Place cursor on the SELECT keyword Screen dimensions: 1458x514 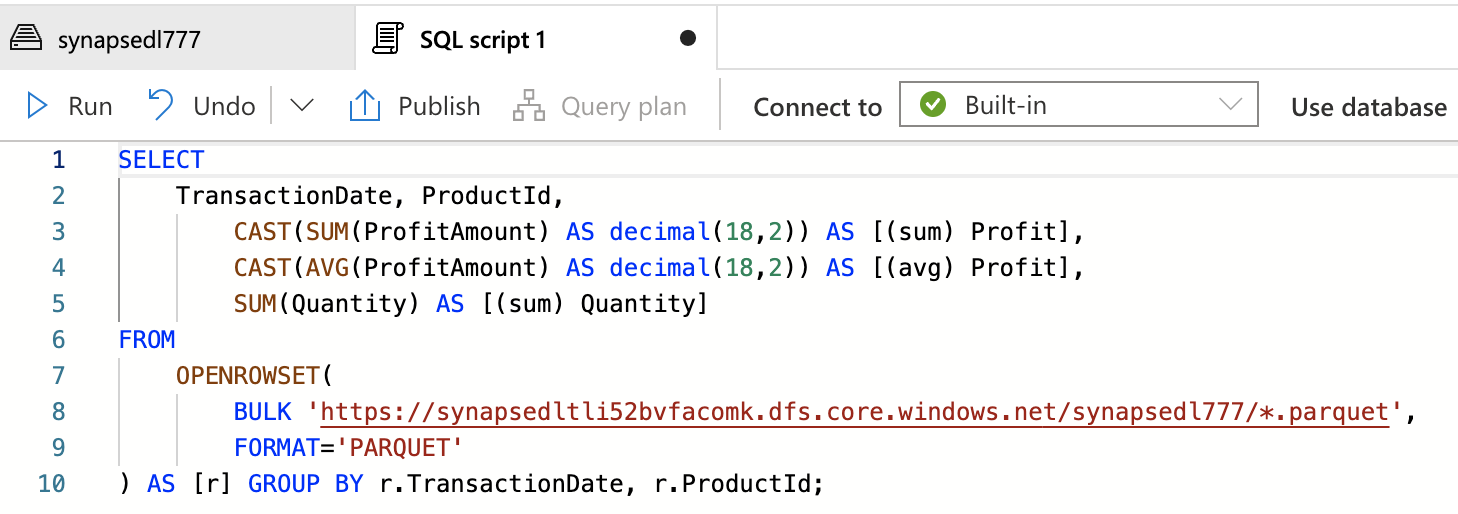[x=160, y=160]
